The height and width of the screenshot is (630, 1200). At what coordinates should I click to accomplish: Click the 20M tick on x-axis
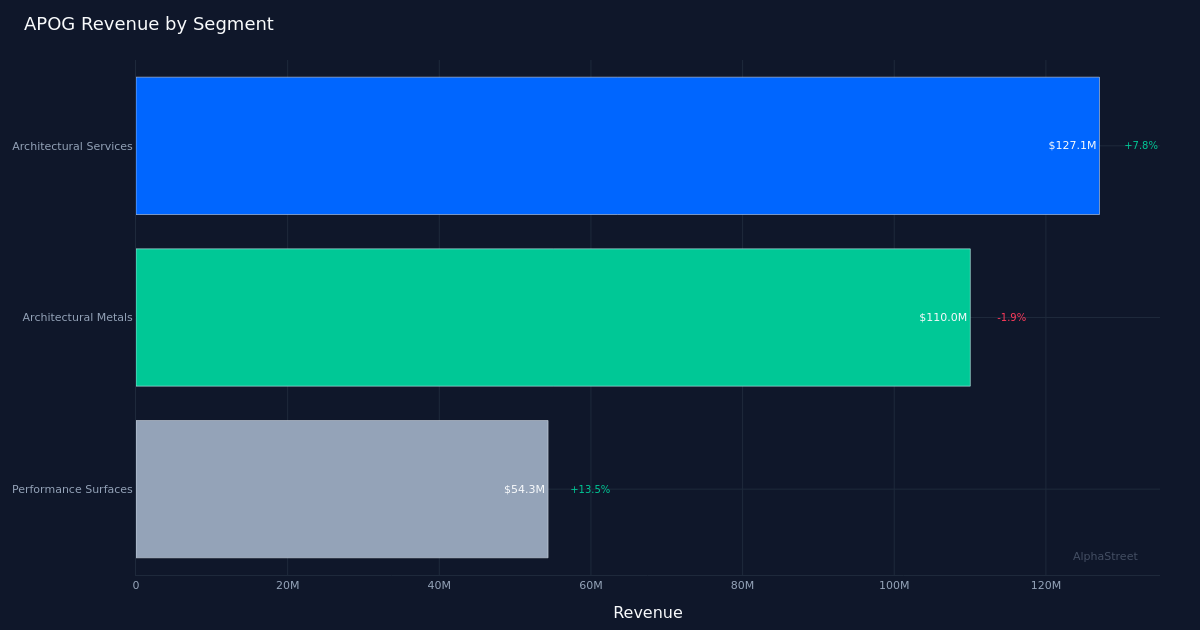(287, 586)
